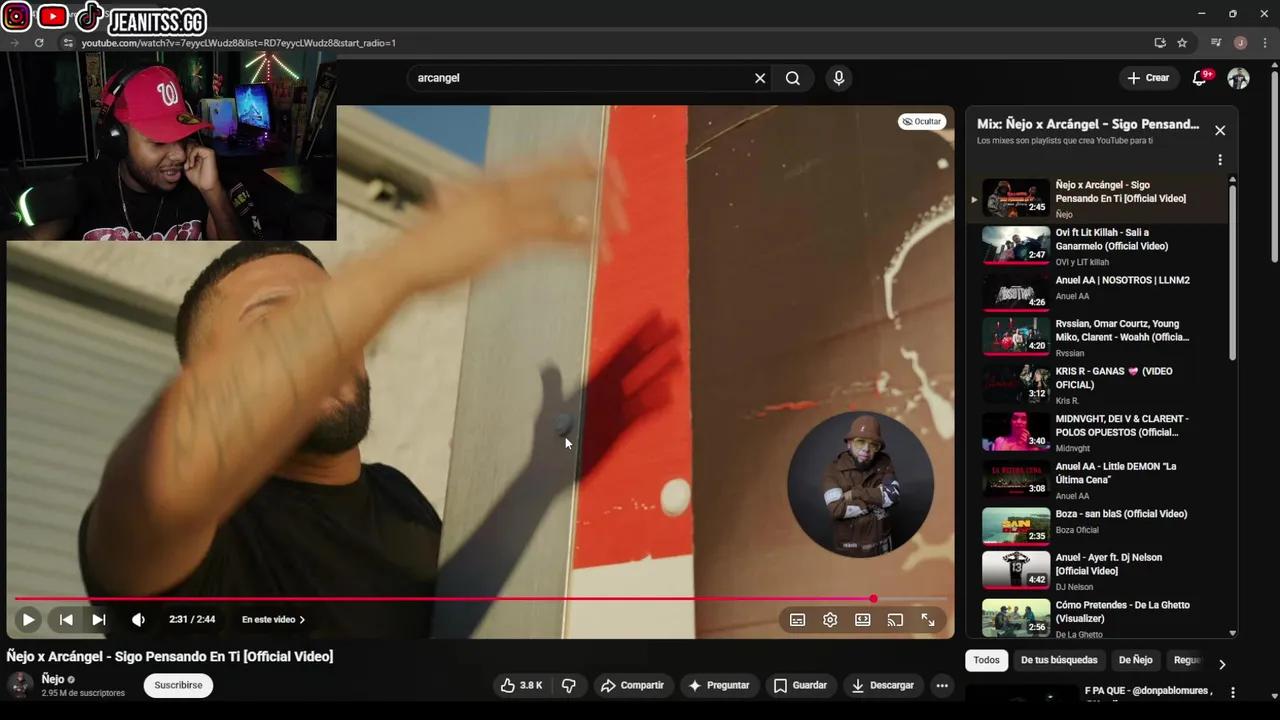
Task: Open Ñejo channel avatar
Action: click(20, 685)
